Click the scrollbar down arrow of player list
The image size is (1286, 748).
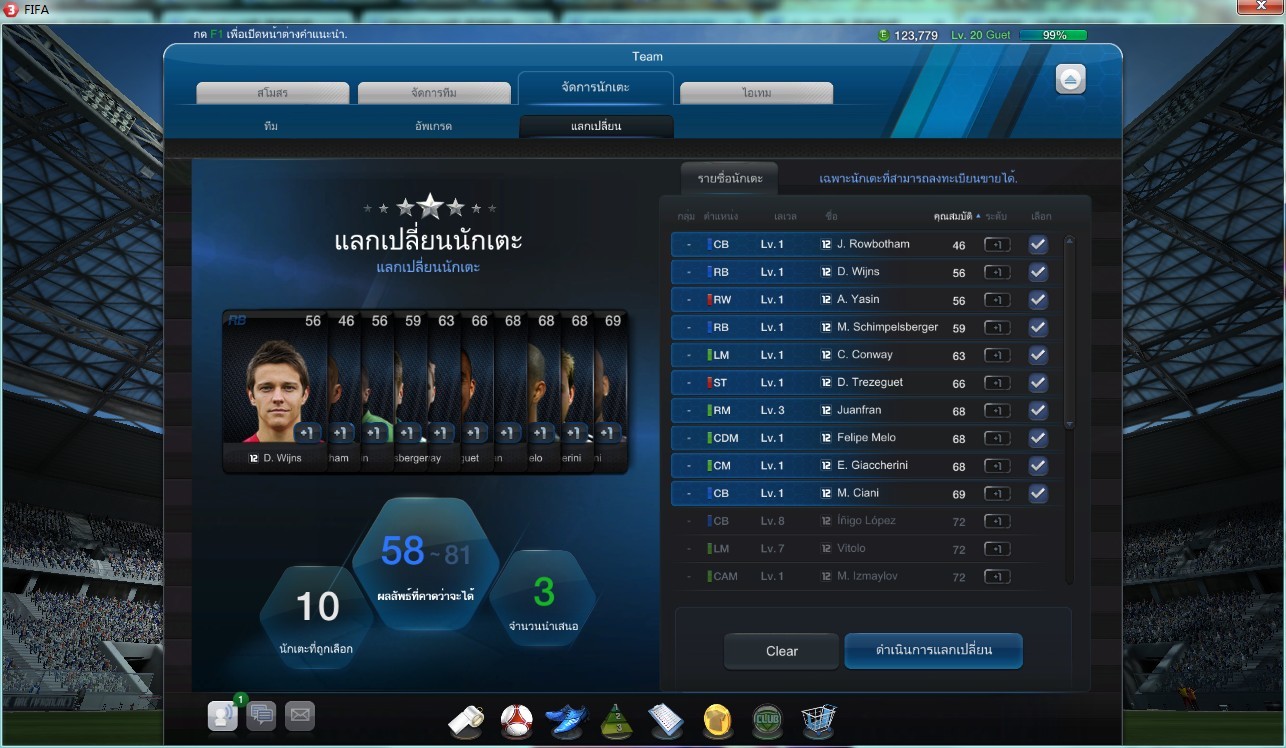pyautogui.click(x=1069, y=425)
